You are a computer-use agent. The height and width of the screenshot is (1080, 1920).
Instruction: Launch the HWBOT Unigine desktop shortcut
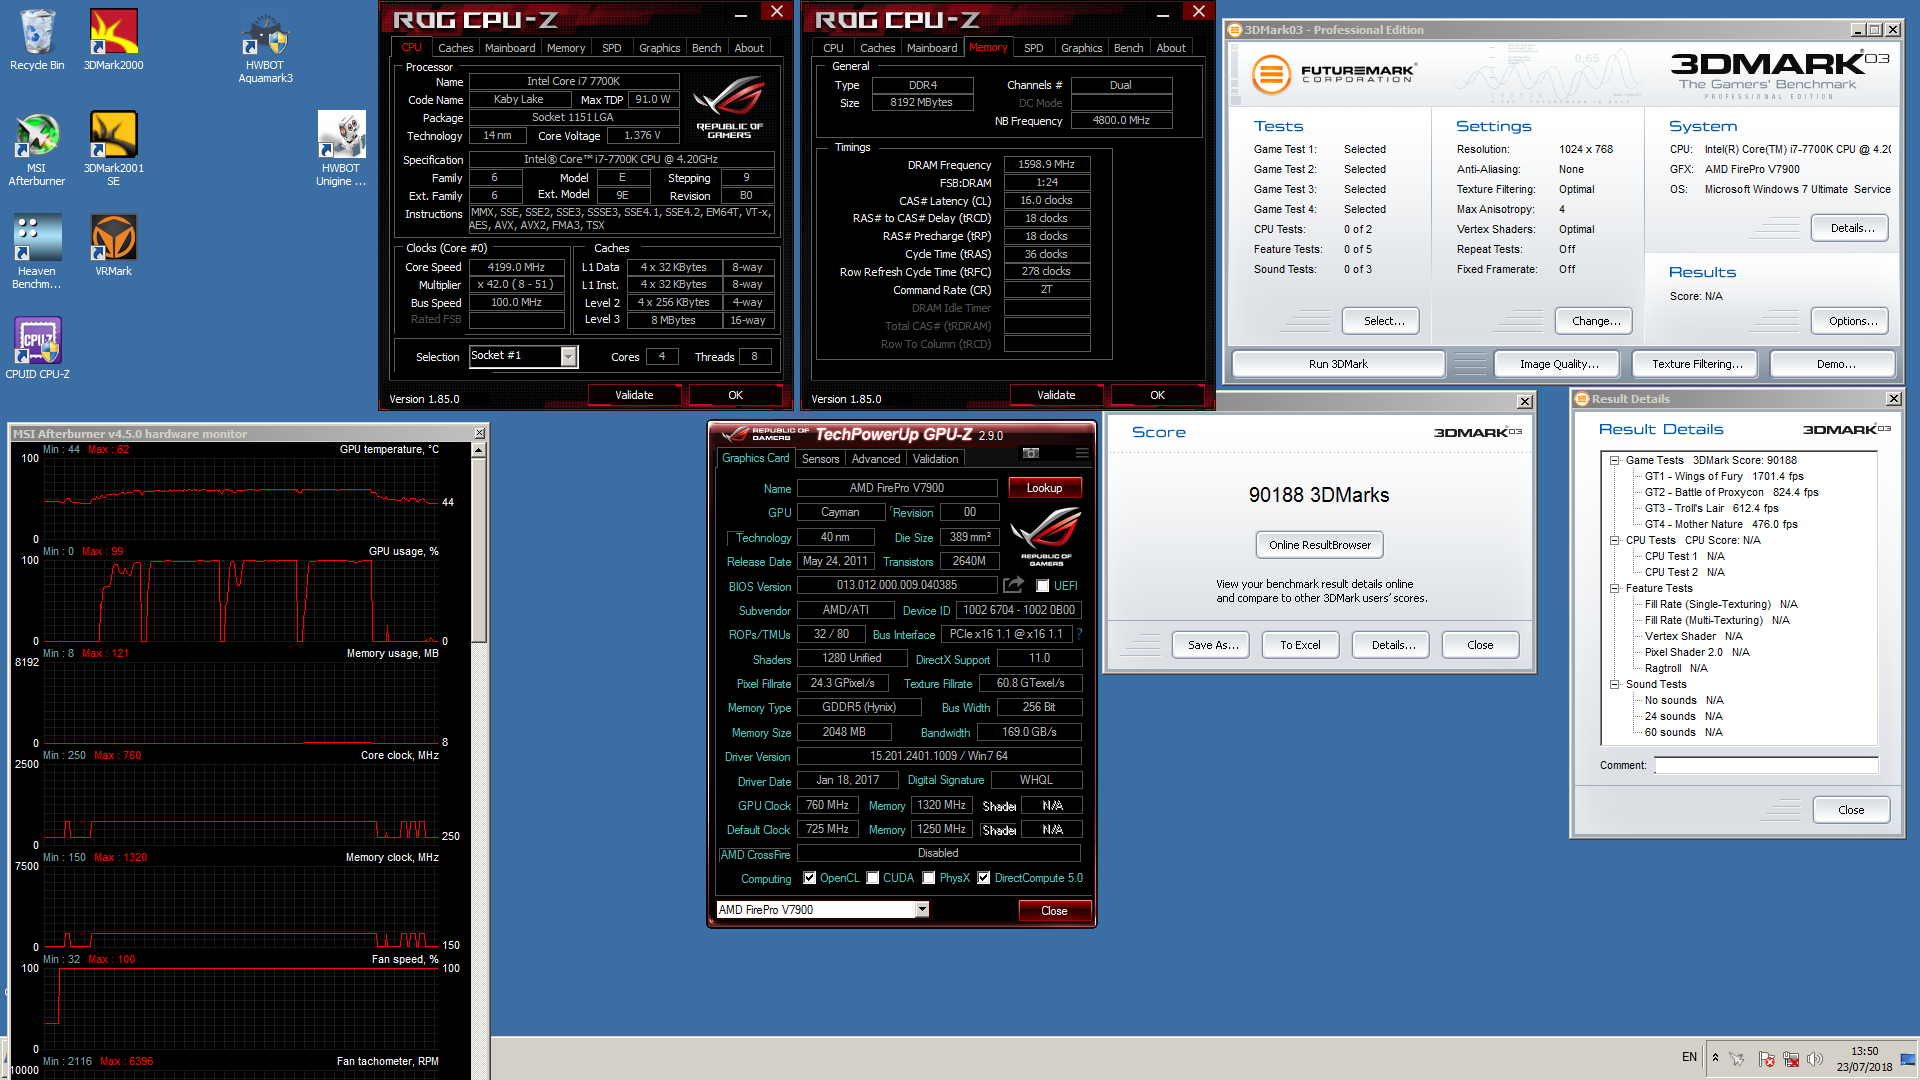coord(341,150)
